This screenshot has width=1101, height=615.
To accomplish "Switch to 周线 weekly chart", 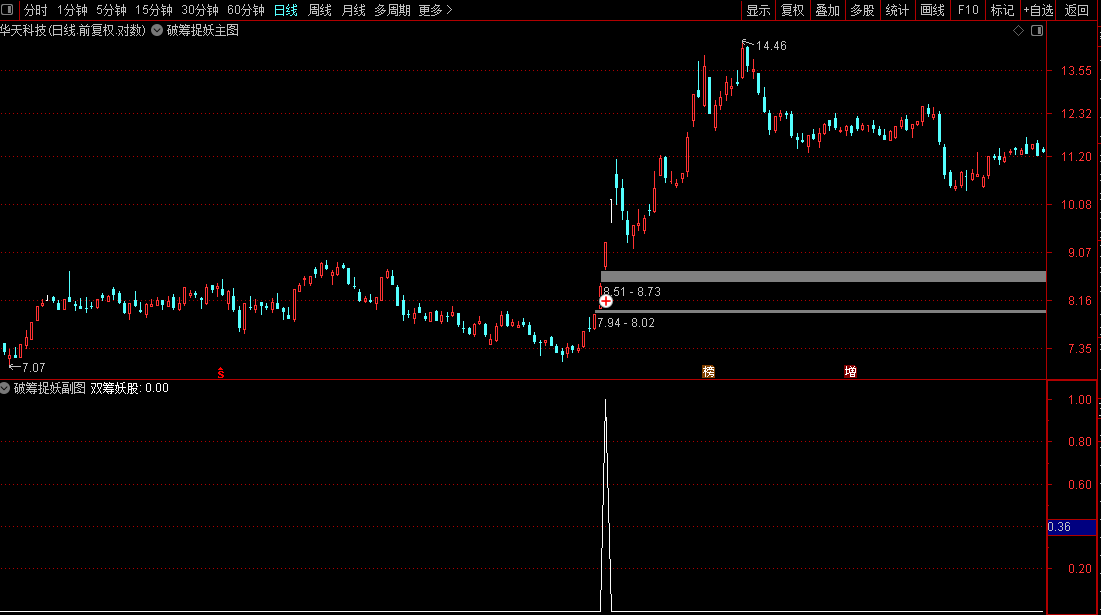I will coord(319,10).
